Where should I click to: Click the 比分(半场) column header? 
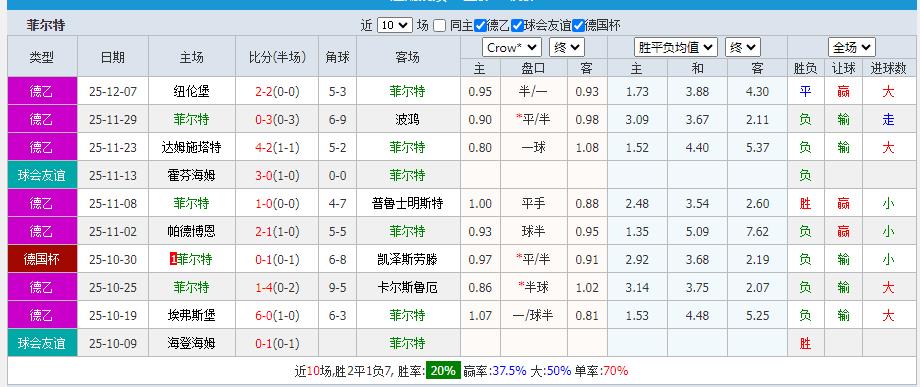point(277,57)
